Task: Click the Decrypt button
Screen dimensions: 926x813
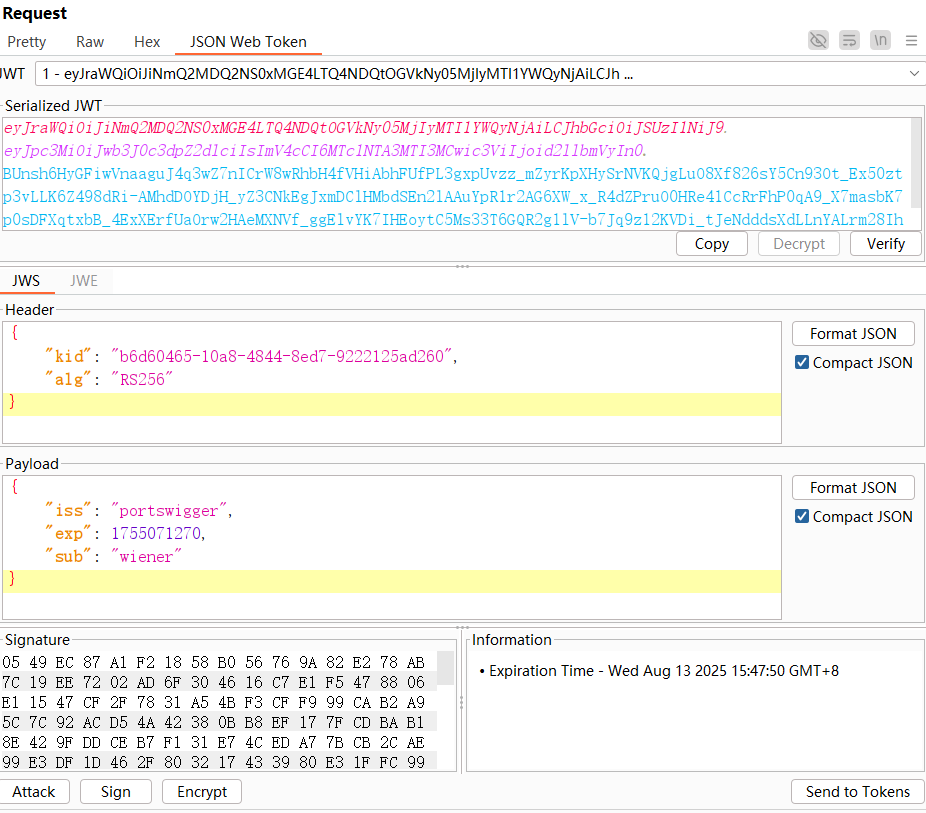Action: pyautogui.click(x=798, y=244)
